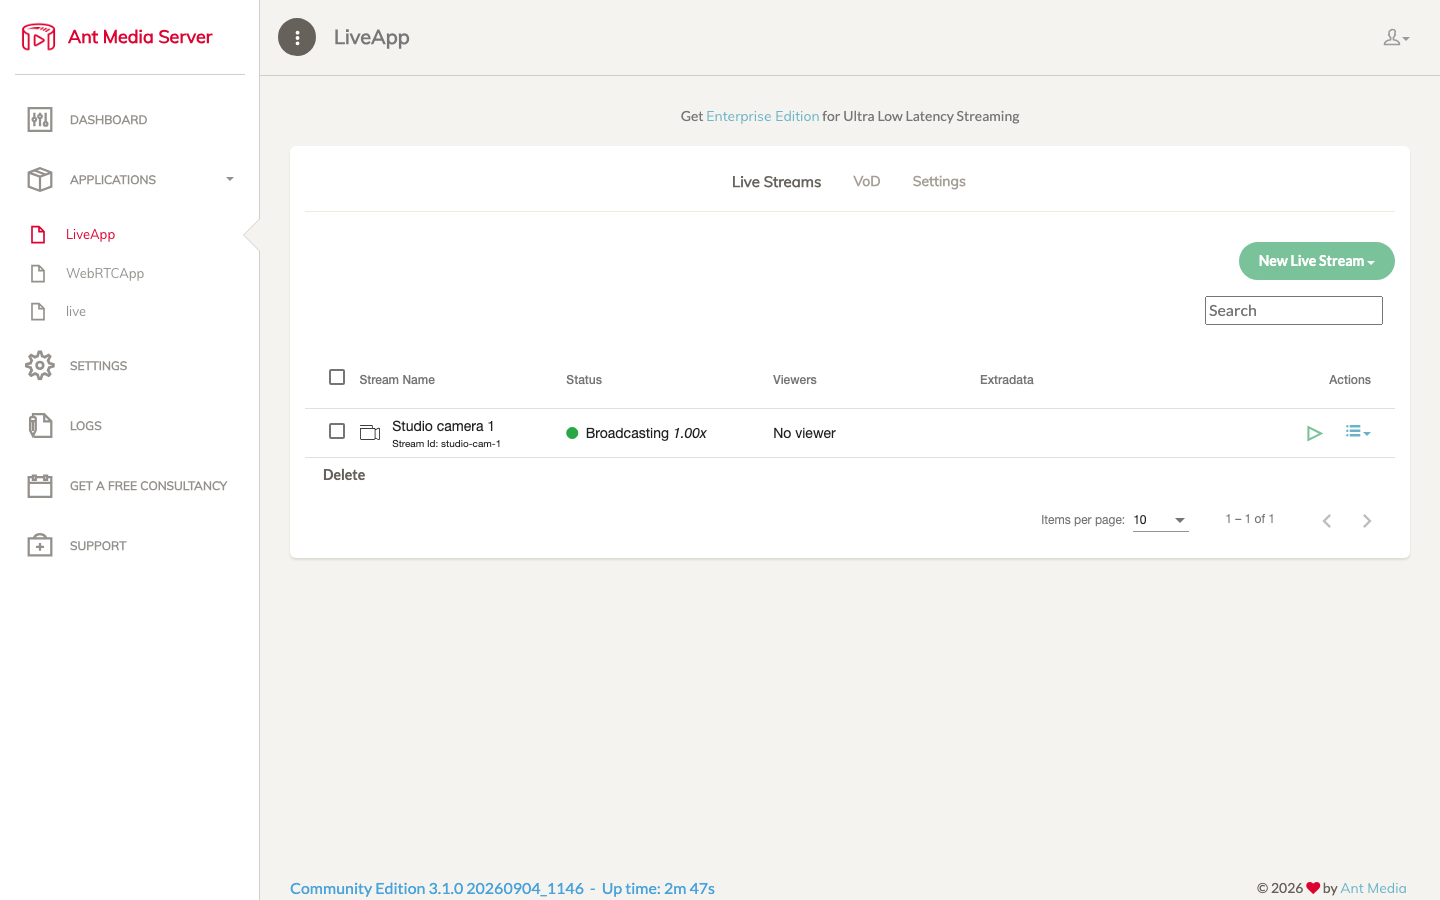Click the LiveApp file icon
The width and height of the screenshot is (1440, 900).
pyautogui.click(x=38, y=235)
